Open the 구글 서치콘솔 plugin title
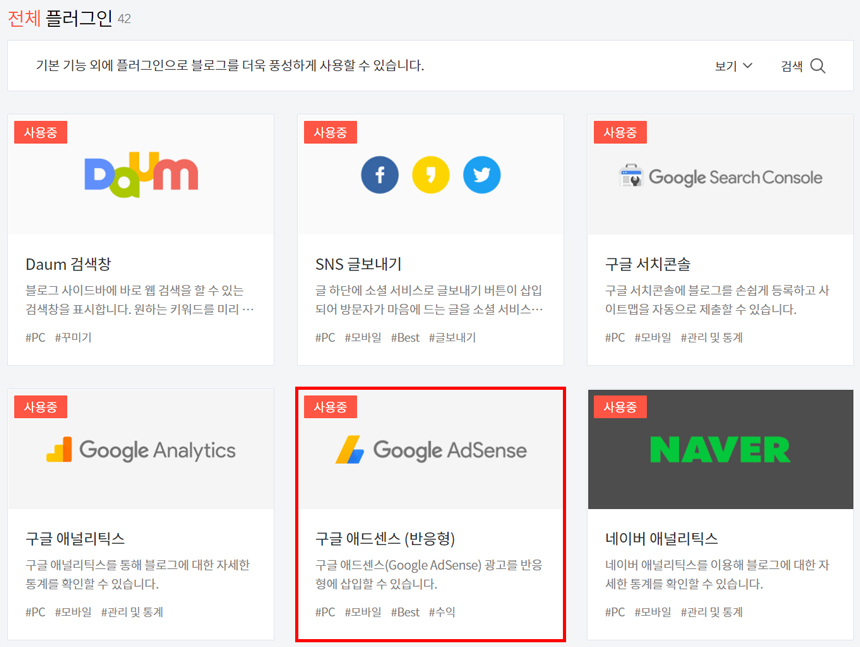Image resolution: width=860 pixels, height=647 pixels. 647,264
